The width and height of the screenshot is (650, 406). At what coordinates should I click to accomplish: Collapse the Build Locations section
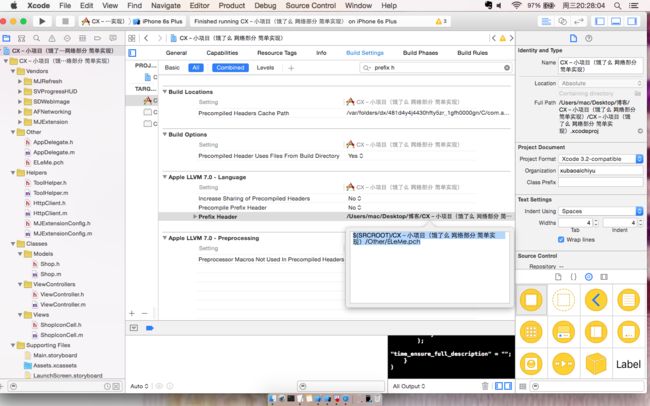[x=165, y=92]
